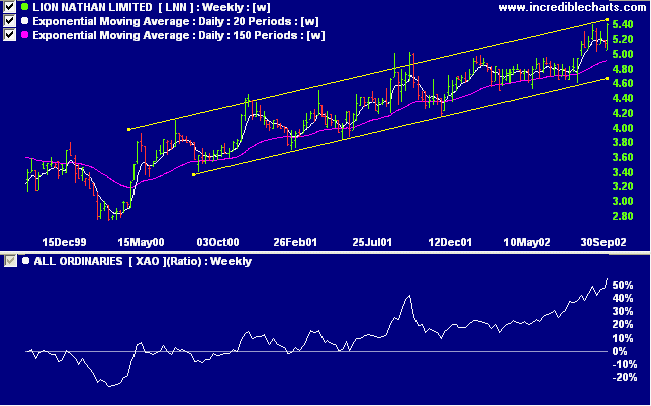
Task: Select lower trendline right end handle
Action: pos(607,78)
